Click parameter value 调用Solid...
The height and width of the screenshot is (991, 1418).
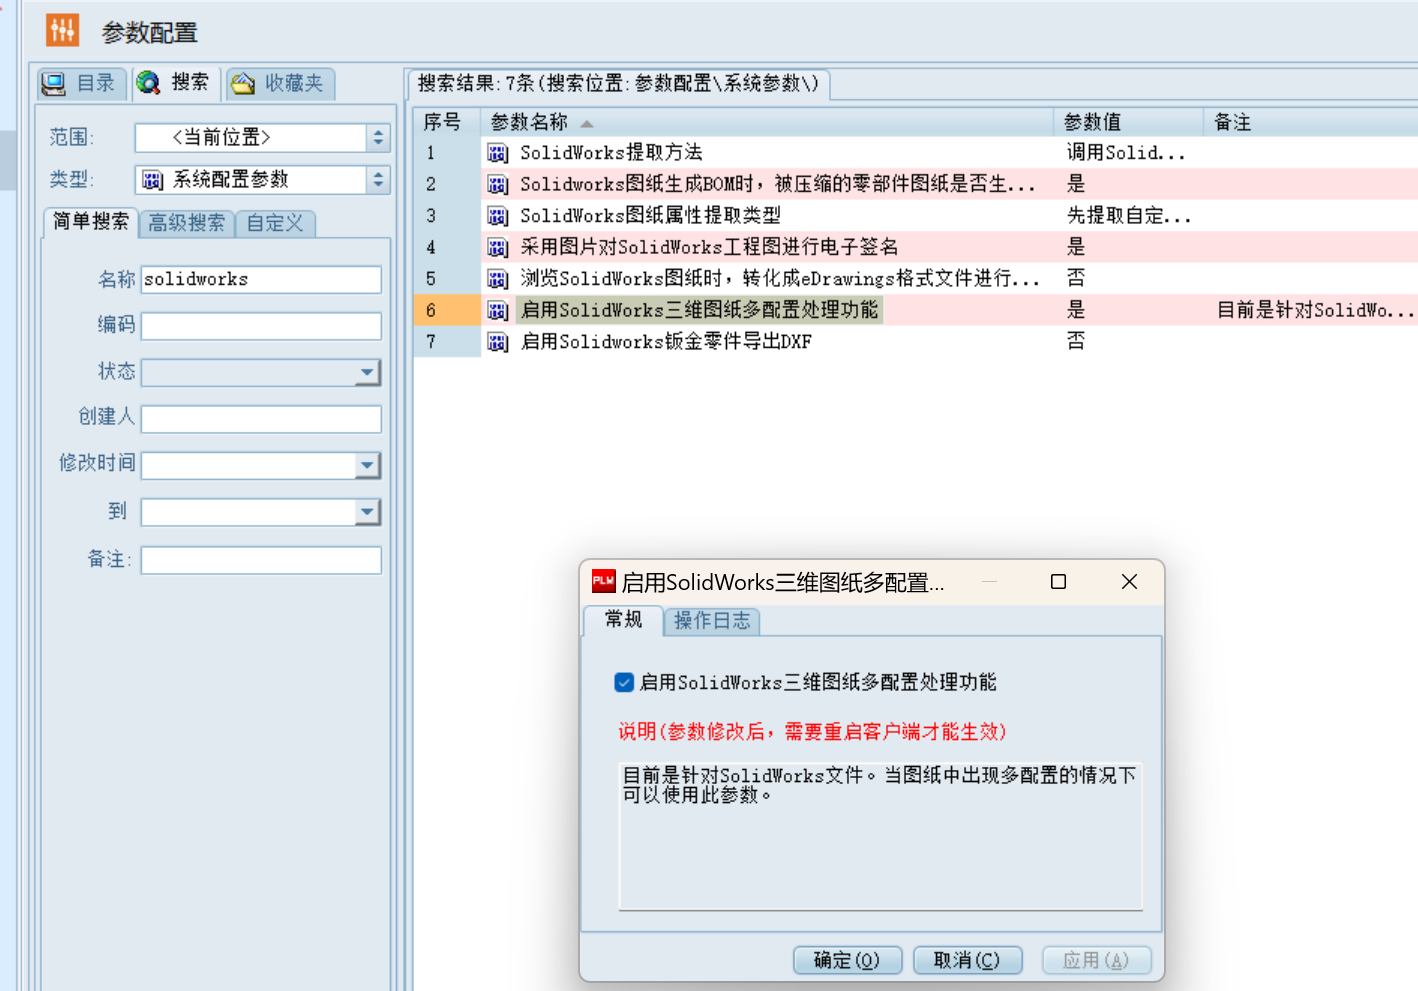(x=1125, y=153)
